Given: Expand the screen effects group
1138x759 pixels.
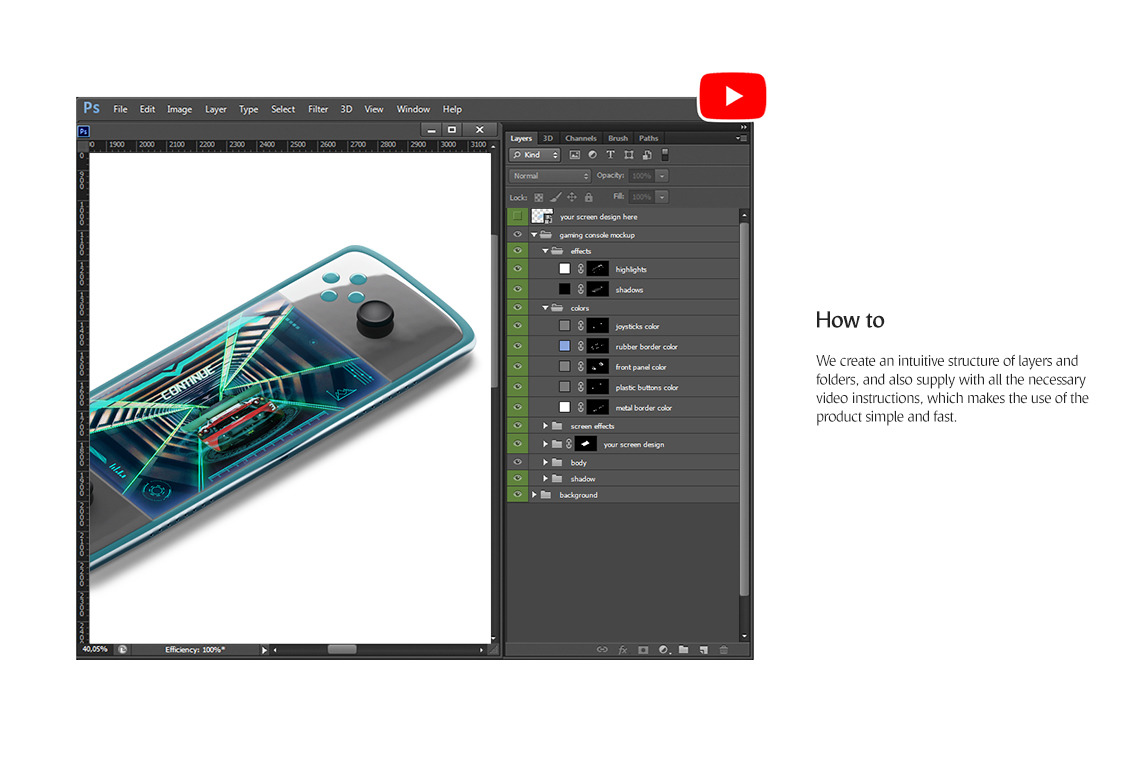Looking at the screenshot, I should [x=544, y=425].
